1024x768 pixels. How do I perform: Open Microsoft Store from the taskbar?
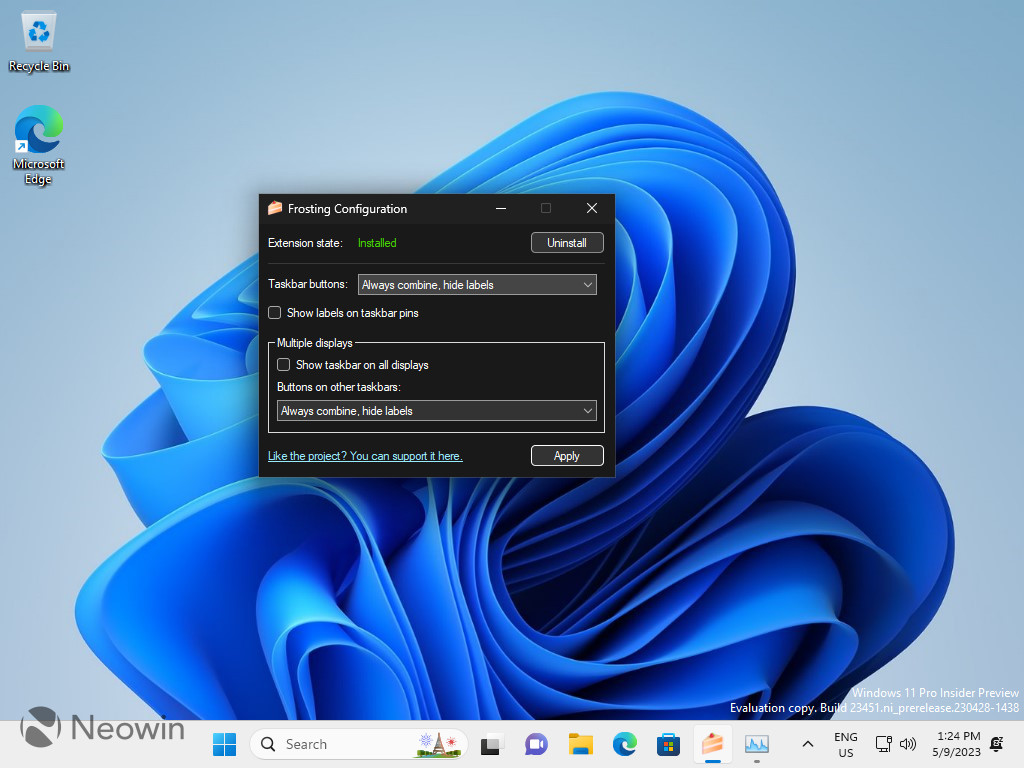pos(668,744)
